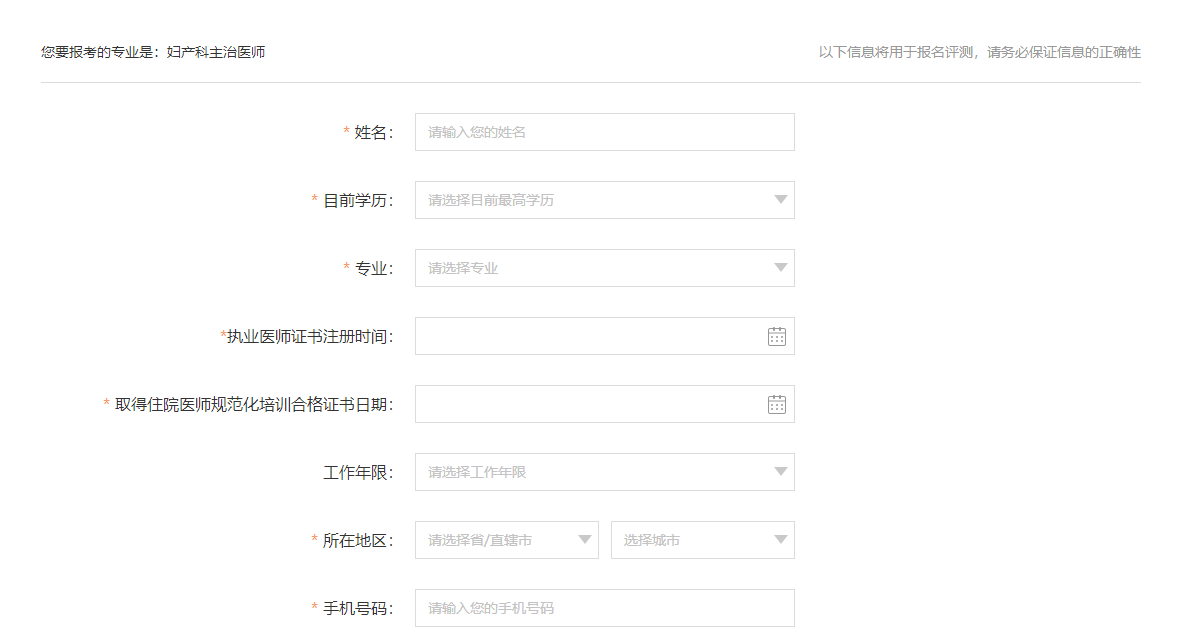Expand the 请选择专业 select box
Viewport: 1180px width, 643px height.
click(x=590, y=268)
